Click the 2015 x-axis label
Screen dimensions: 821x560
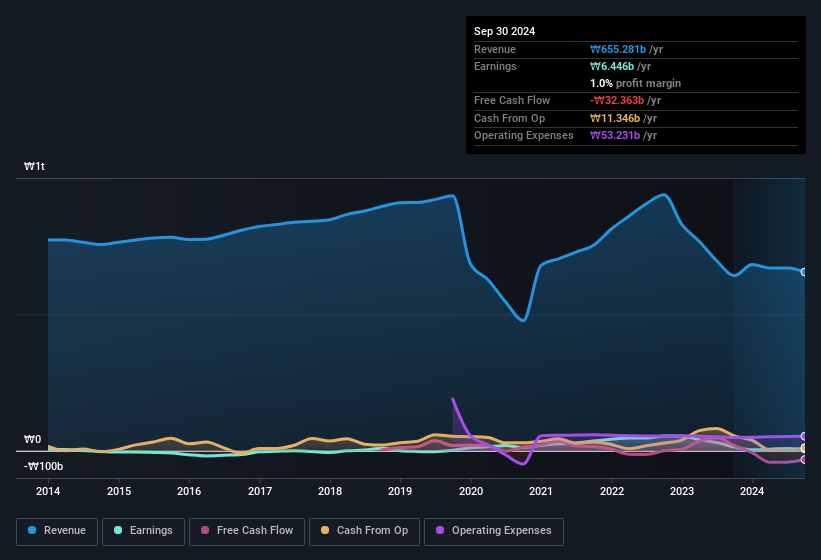click(119, 491)
